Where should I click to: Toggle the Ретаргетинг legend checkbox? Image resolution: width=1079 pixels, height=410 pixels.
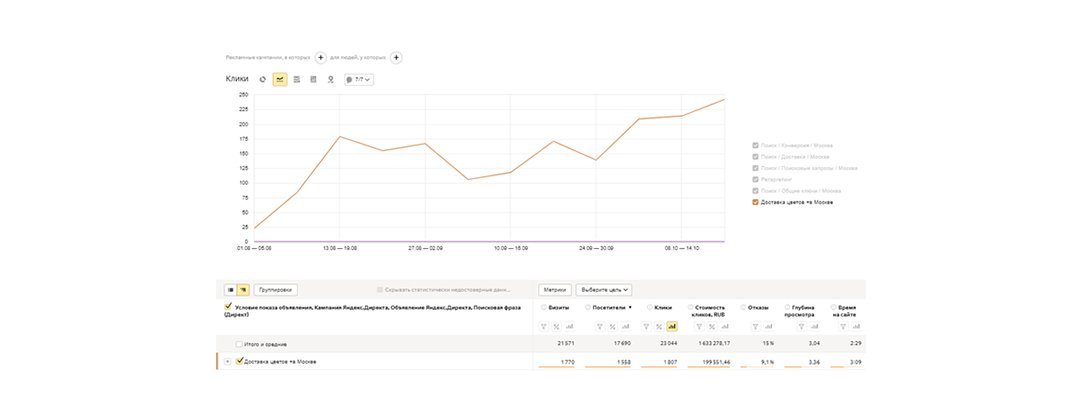pyautogui.click(x=755, y=179)
